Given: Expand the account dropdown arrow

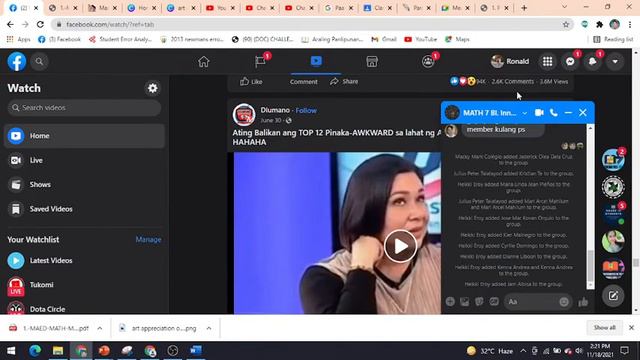Looking at the screenshot, I should 615,62.
